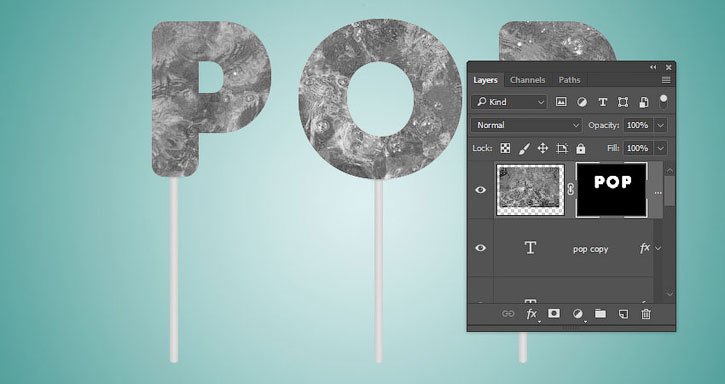Filter layers by shape layers icon
The width and height of the screenshot is (725, 384).
623,102
